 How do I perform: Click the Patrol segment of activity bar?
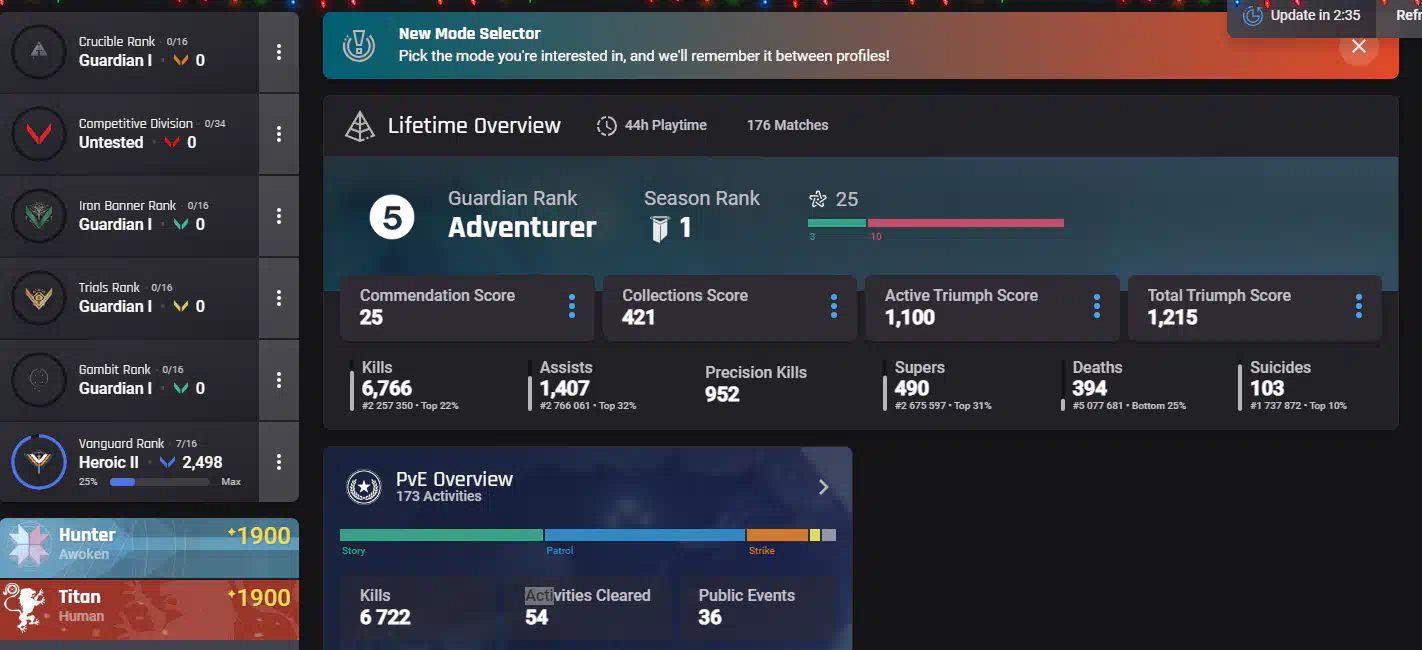645,535
